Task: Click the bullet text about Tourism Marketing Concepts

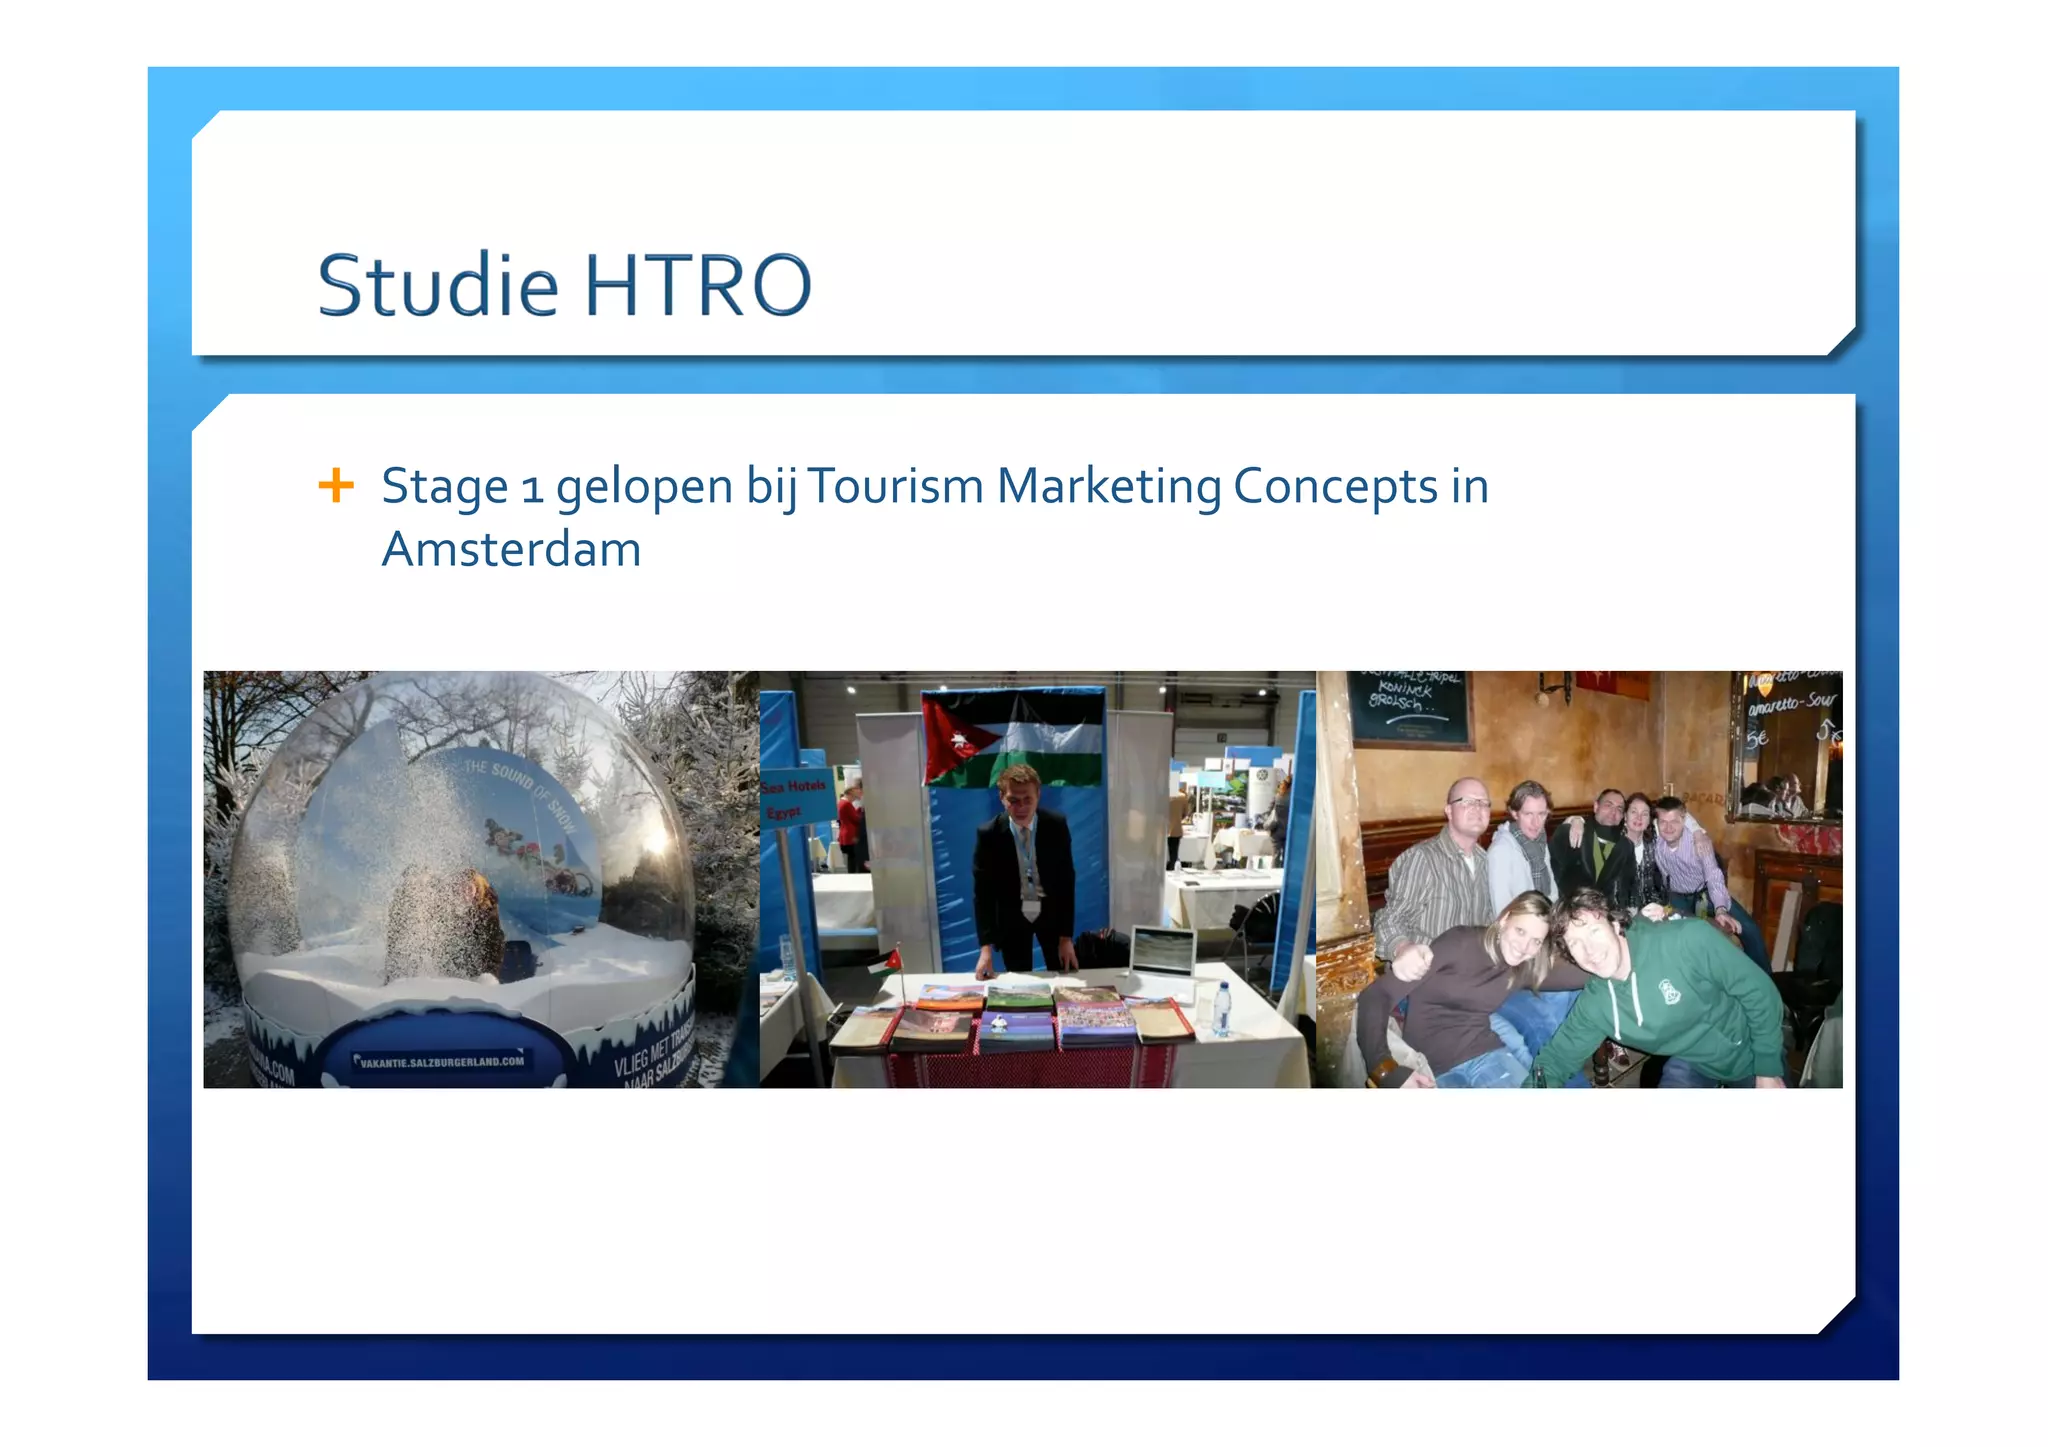Action: pyautogui.click(x=934, y=487)
